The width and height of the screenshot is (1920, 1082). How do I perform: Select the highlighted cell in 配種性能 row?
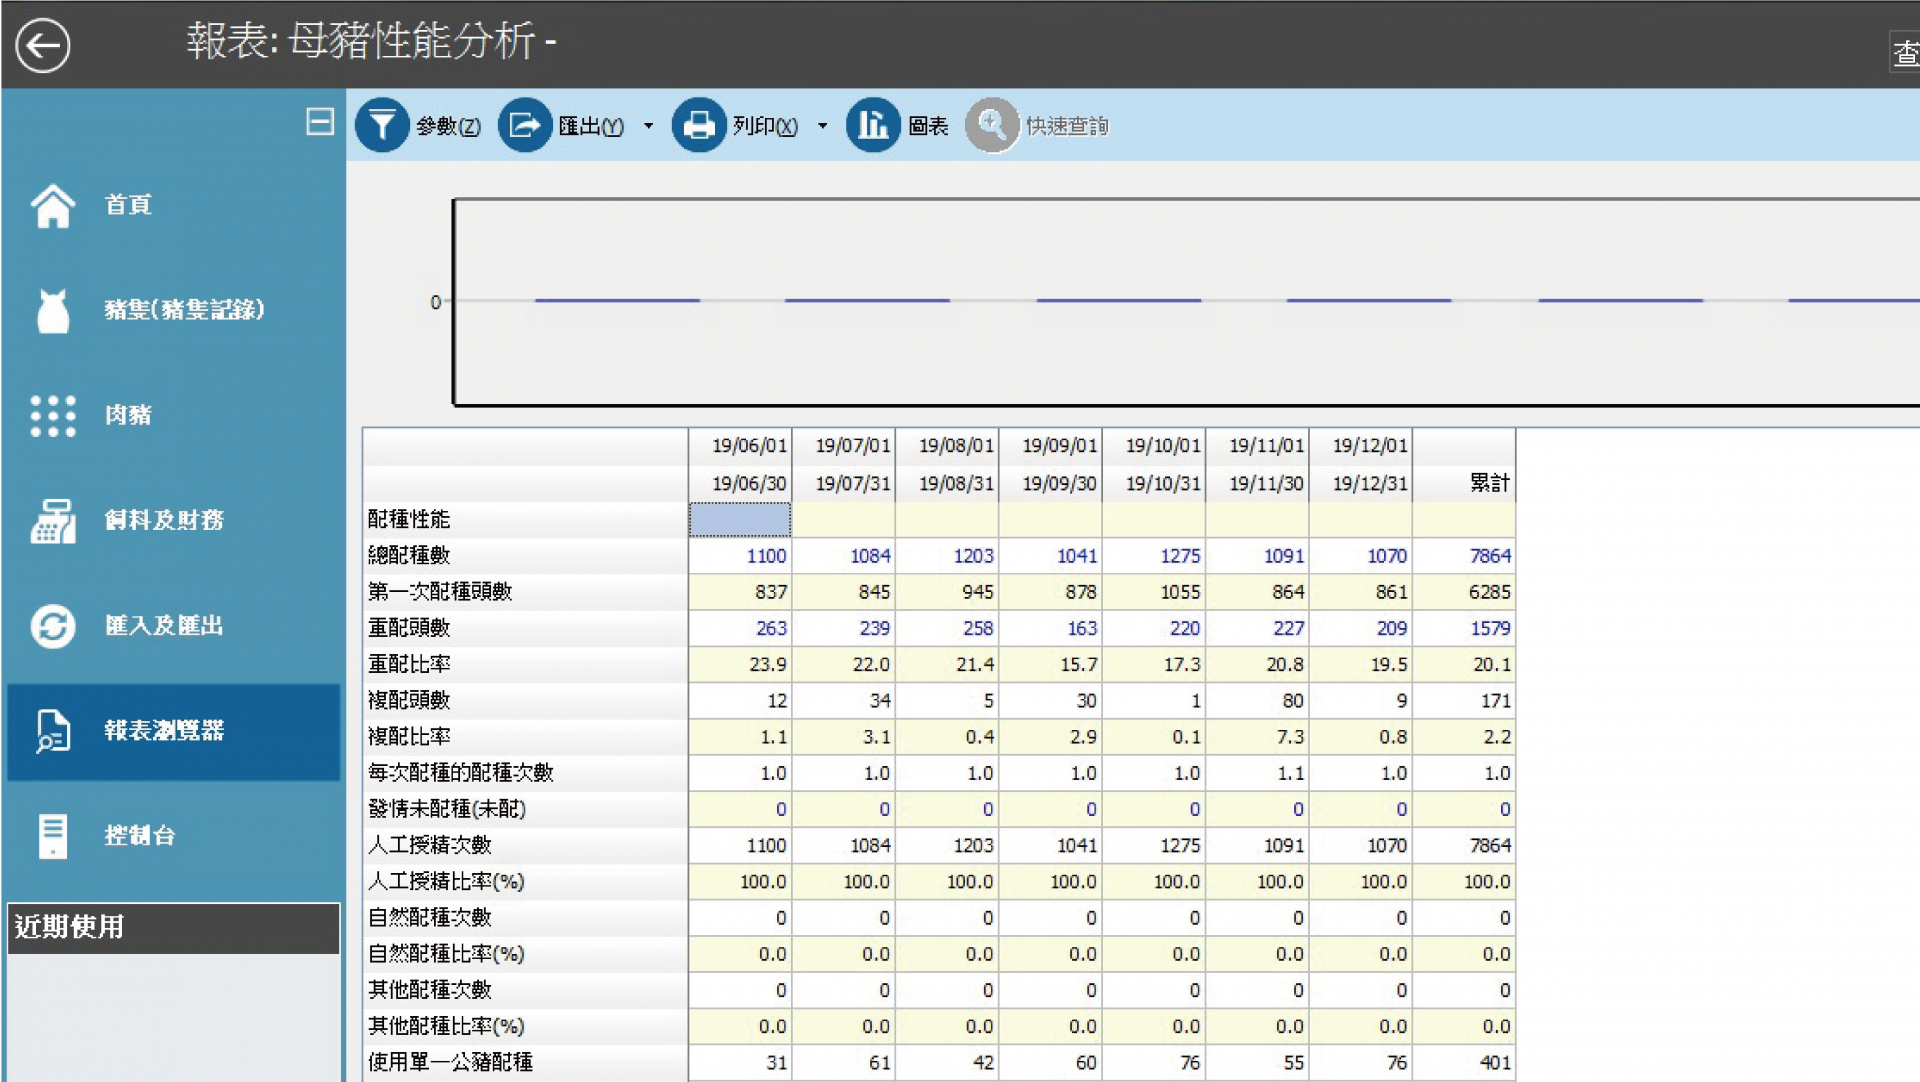pos(739,519)
